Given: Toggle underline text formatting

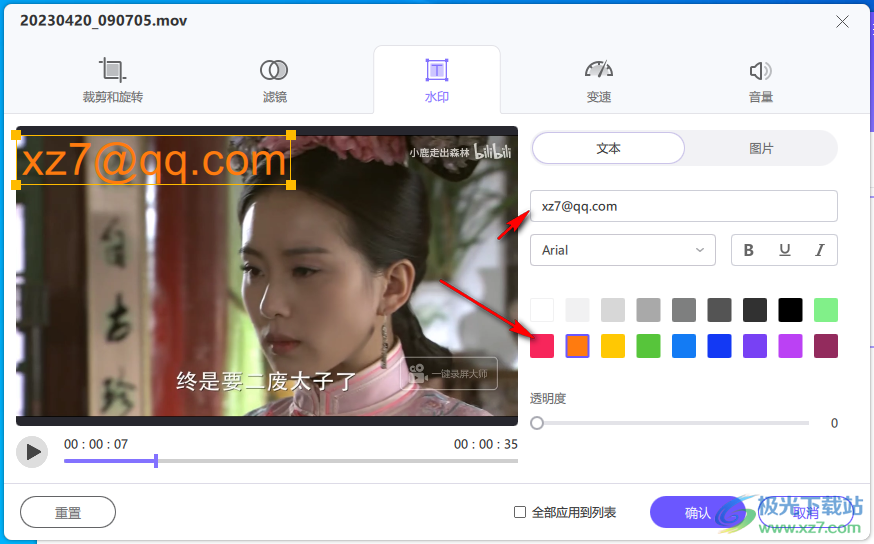Looking at the screenshot, I should pyautogui.click(x=784, y=250).
